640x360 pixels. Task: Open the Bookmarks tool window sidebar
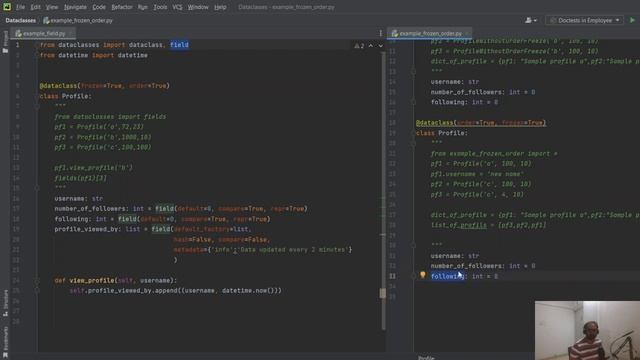[x=5, y=343]
